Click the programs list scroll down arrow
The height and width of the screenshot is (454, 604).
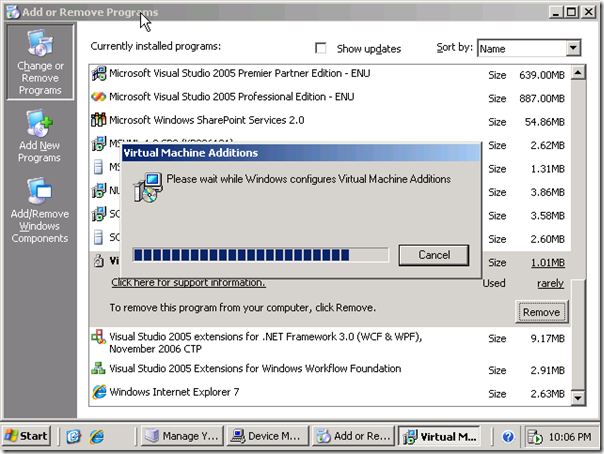point(578,397)
